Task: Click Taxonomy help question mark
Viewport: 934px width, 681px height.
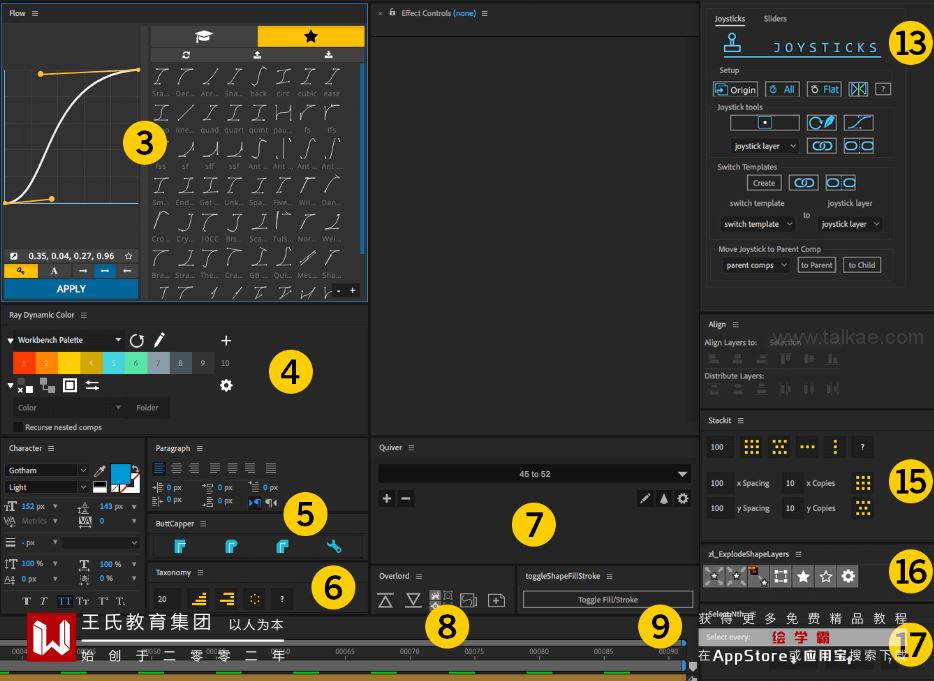Action: [282, 599]
